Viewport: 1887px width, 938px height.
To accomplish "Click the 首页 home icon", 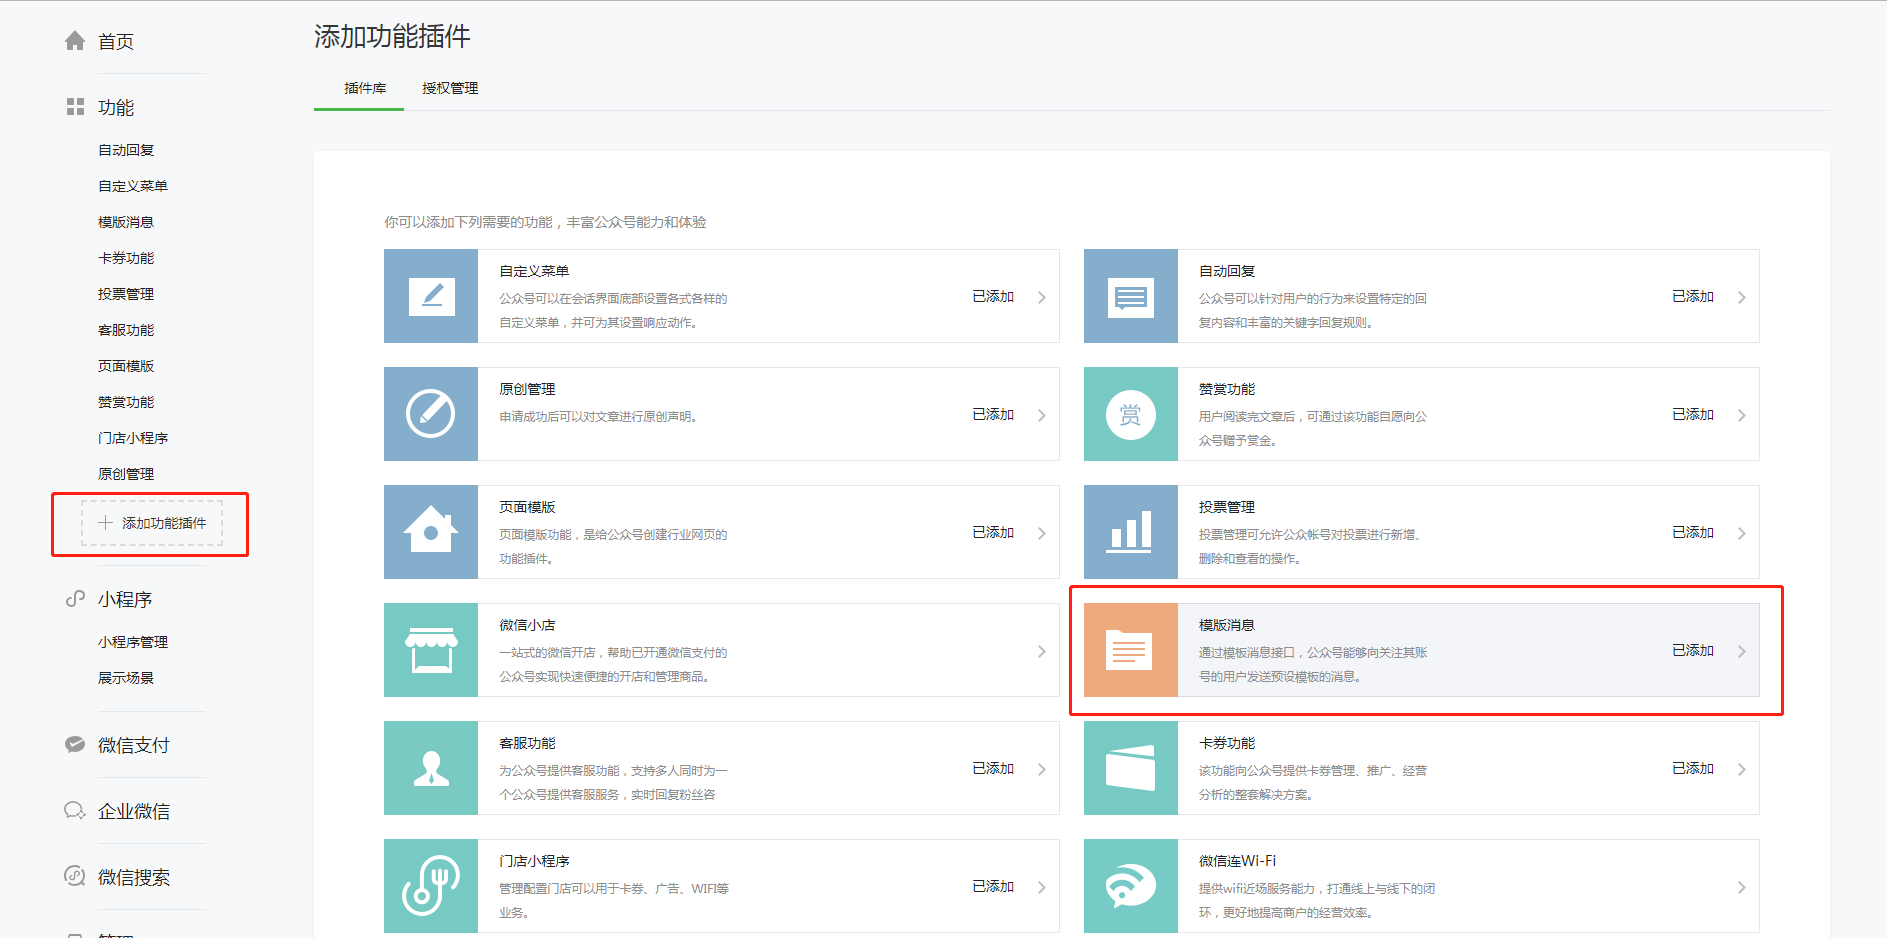I will pos(75,41).
